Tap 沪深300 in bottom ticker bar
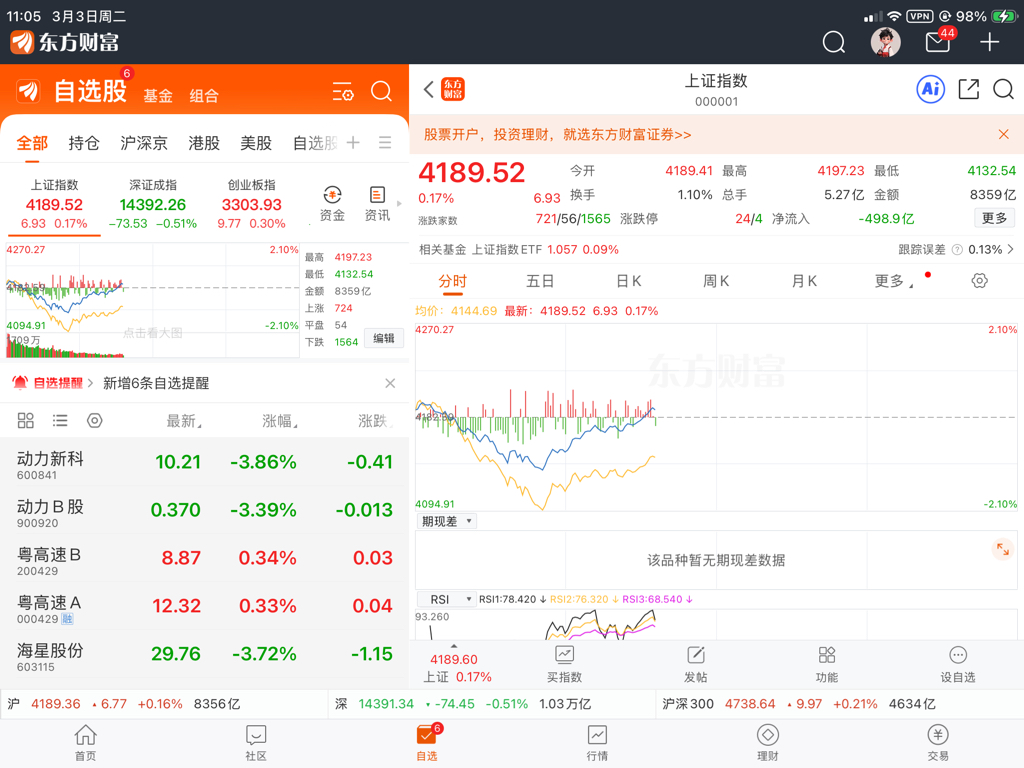 pos(799,704)
